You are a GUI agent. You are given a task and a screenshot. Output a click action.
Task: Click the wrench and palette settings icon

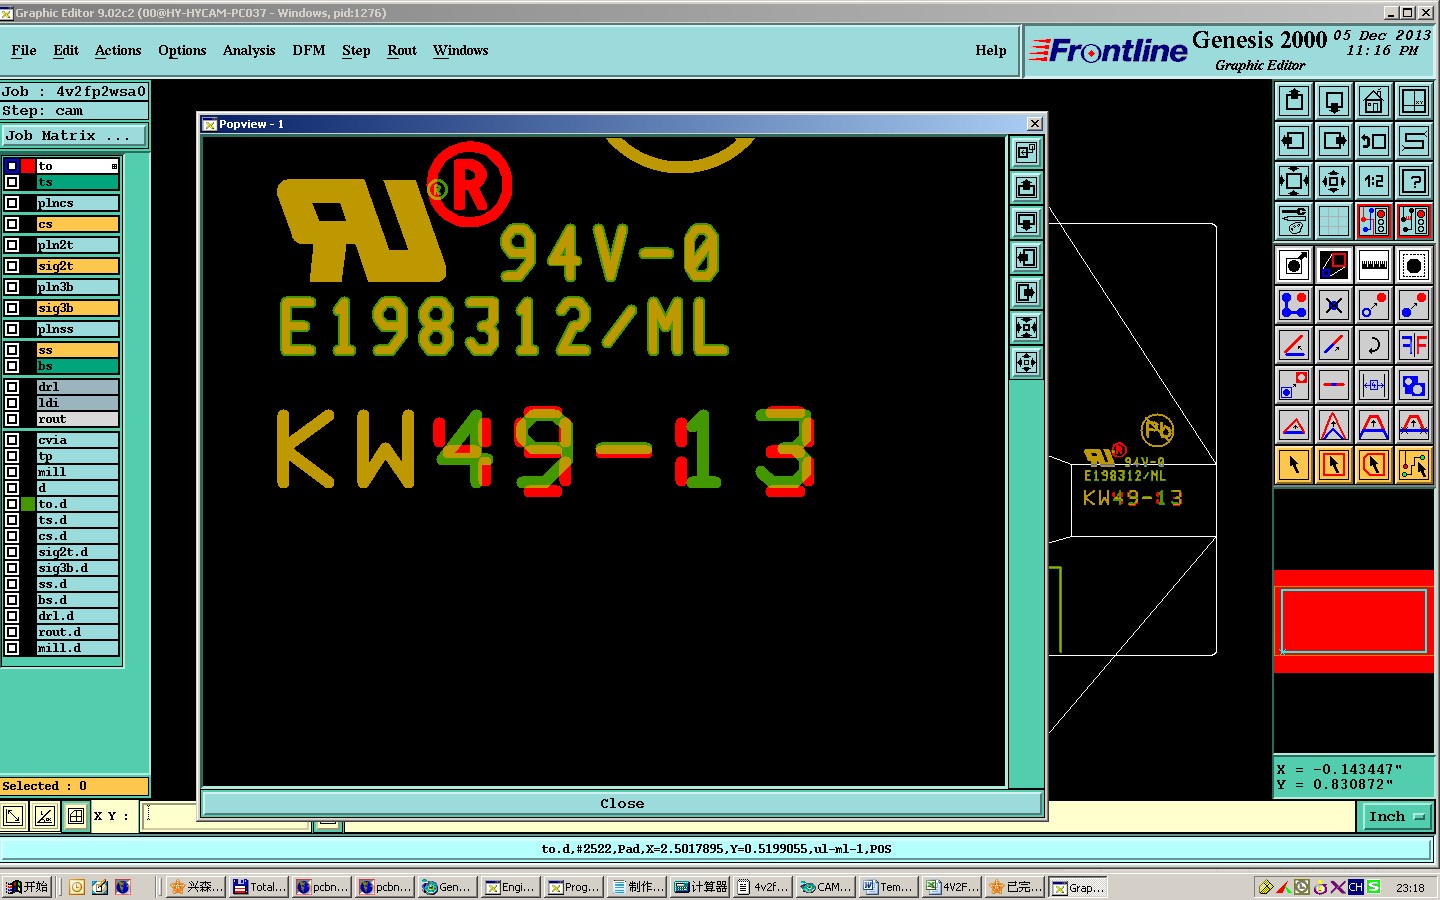1294,221
